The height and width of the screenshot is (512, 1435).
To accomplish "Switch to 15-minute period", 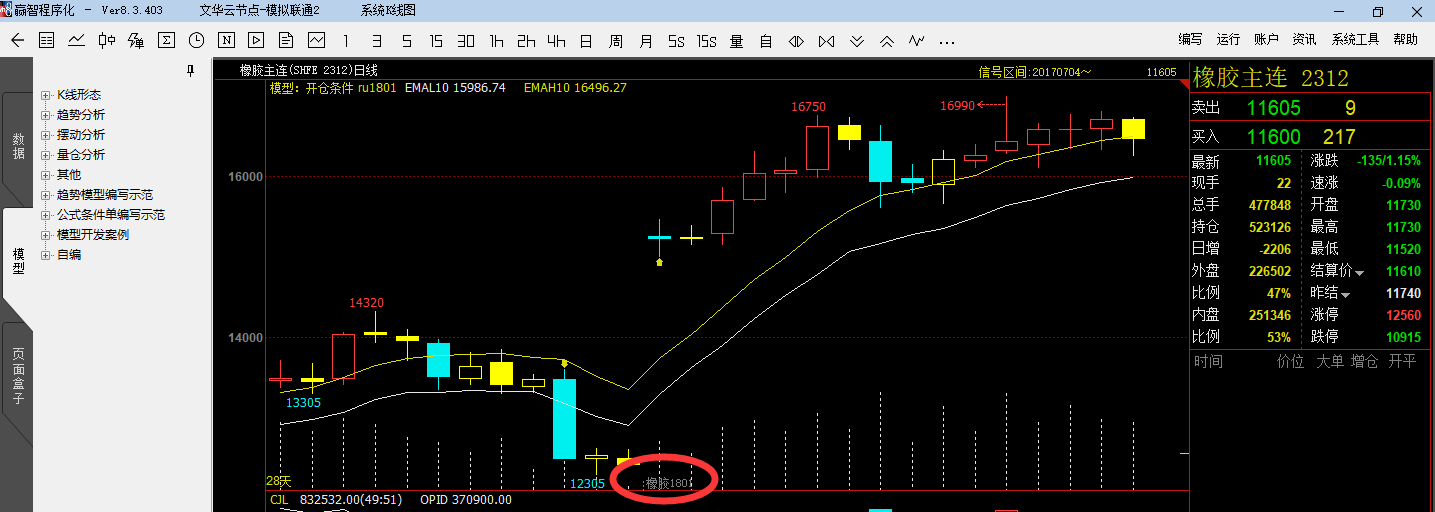I will click(x=436, y=41).
